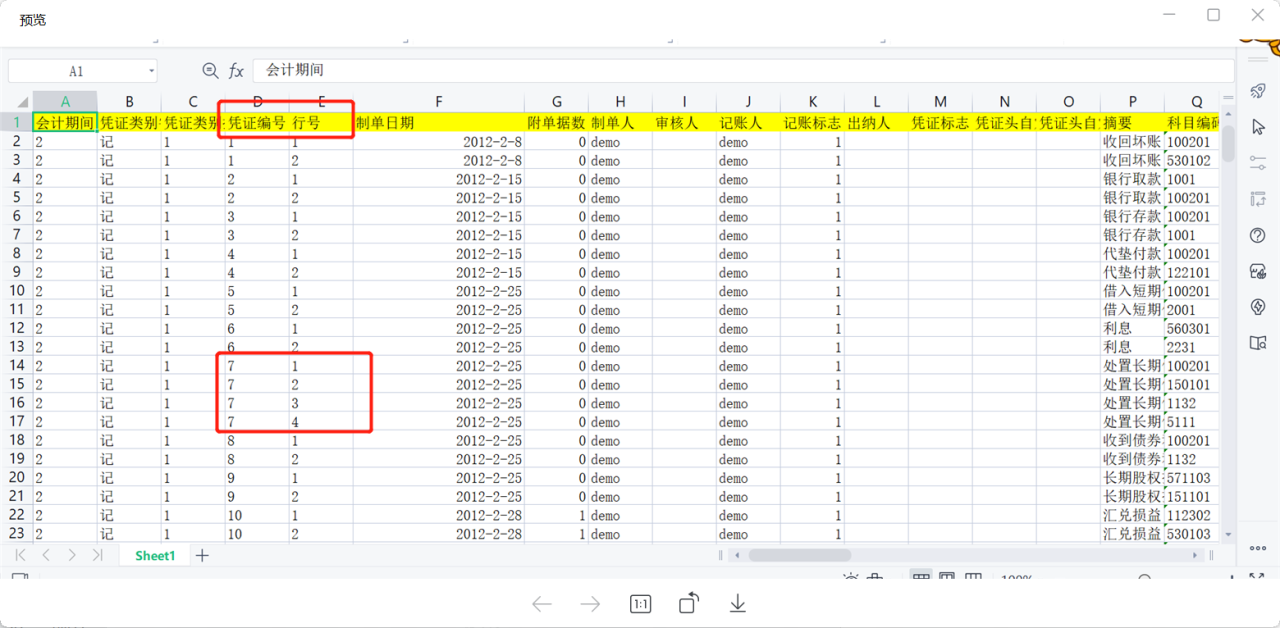The height and width of the screenshot is (628, 1280).
Task: Click the 摘要 header cell
Action: pyautogui.click(x=1132, y=123)
